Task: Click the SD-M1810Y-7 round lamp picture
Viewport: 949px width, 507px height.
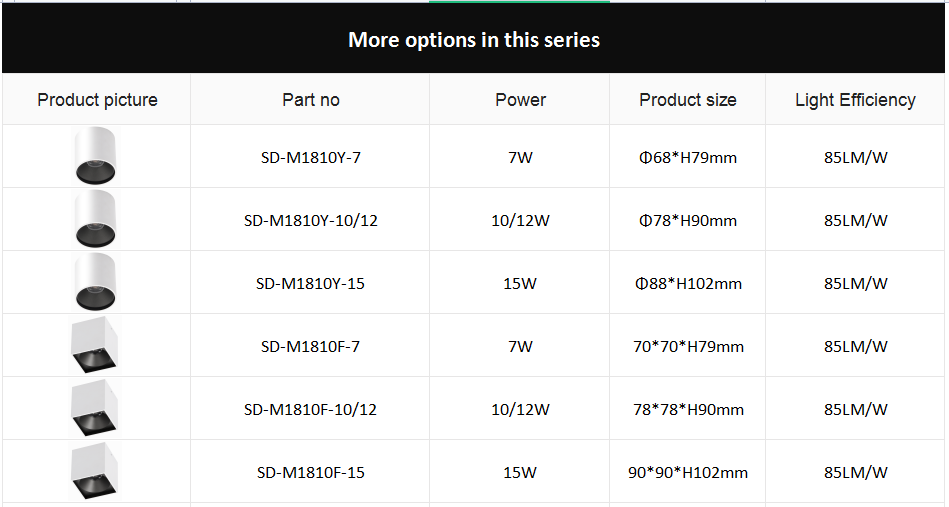Action: coord(95,156)
